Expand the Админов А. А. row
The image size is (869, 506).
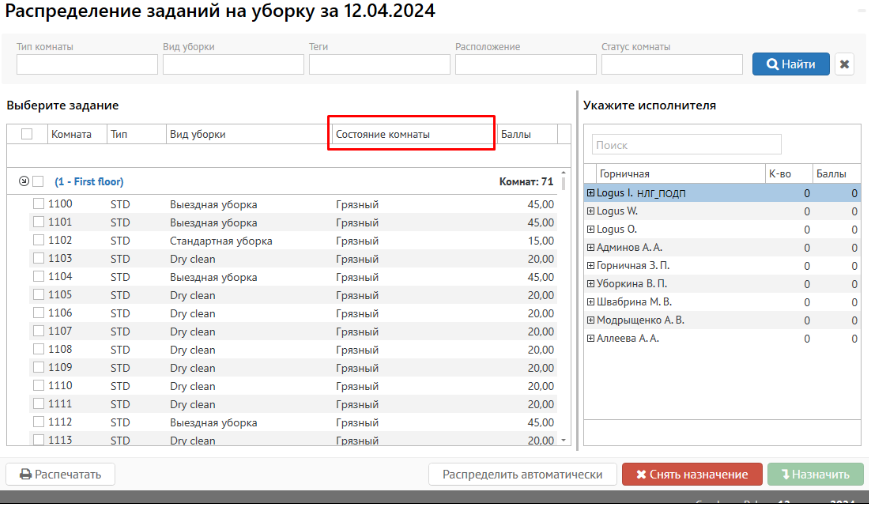[x=591, y=248]
